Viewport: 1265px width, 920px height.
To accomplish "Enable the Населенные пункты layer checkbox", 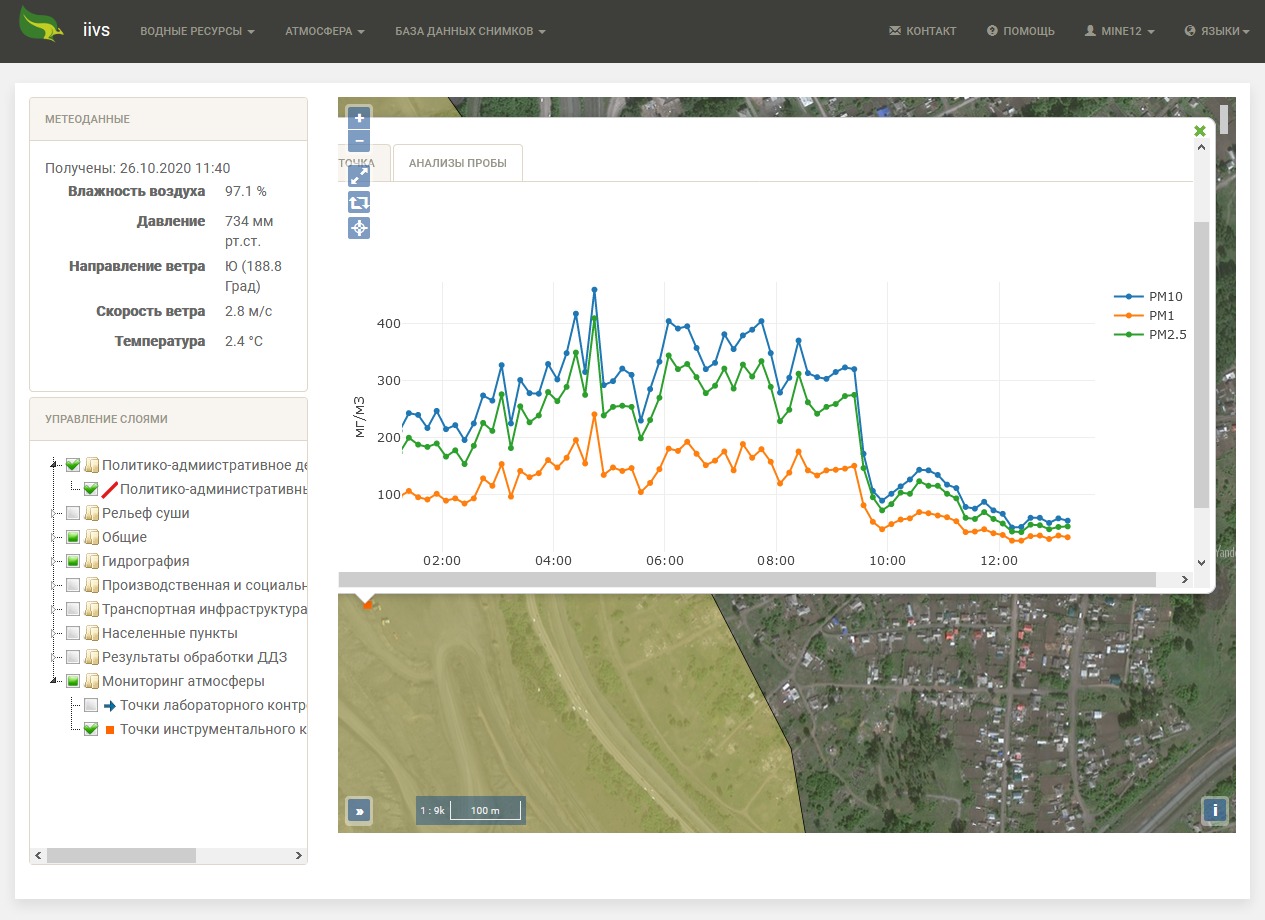I will [73, 633].
